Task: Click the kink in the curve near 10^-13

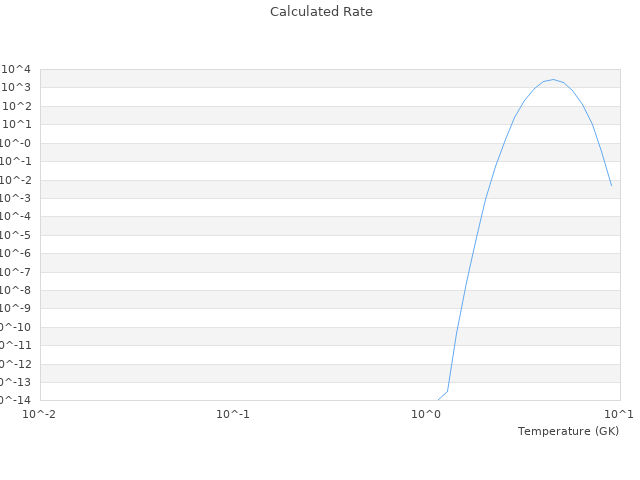Action: coord(447,390)
